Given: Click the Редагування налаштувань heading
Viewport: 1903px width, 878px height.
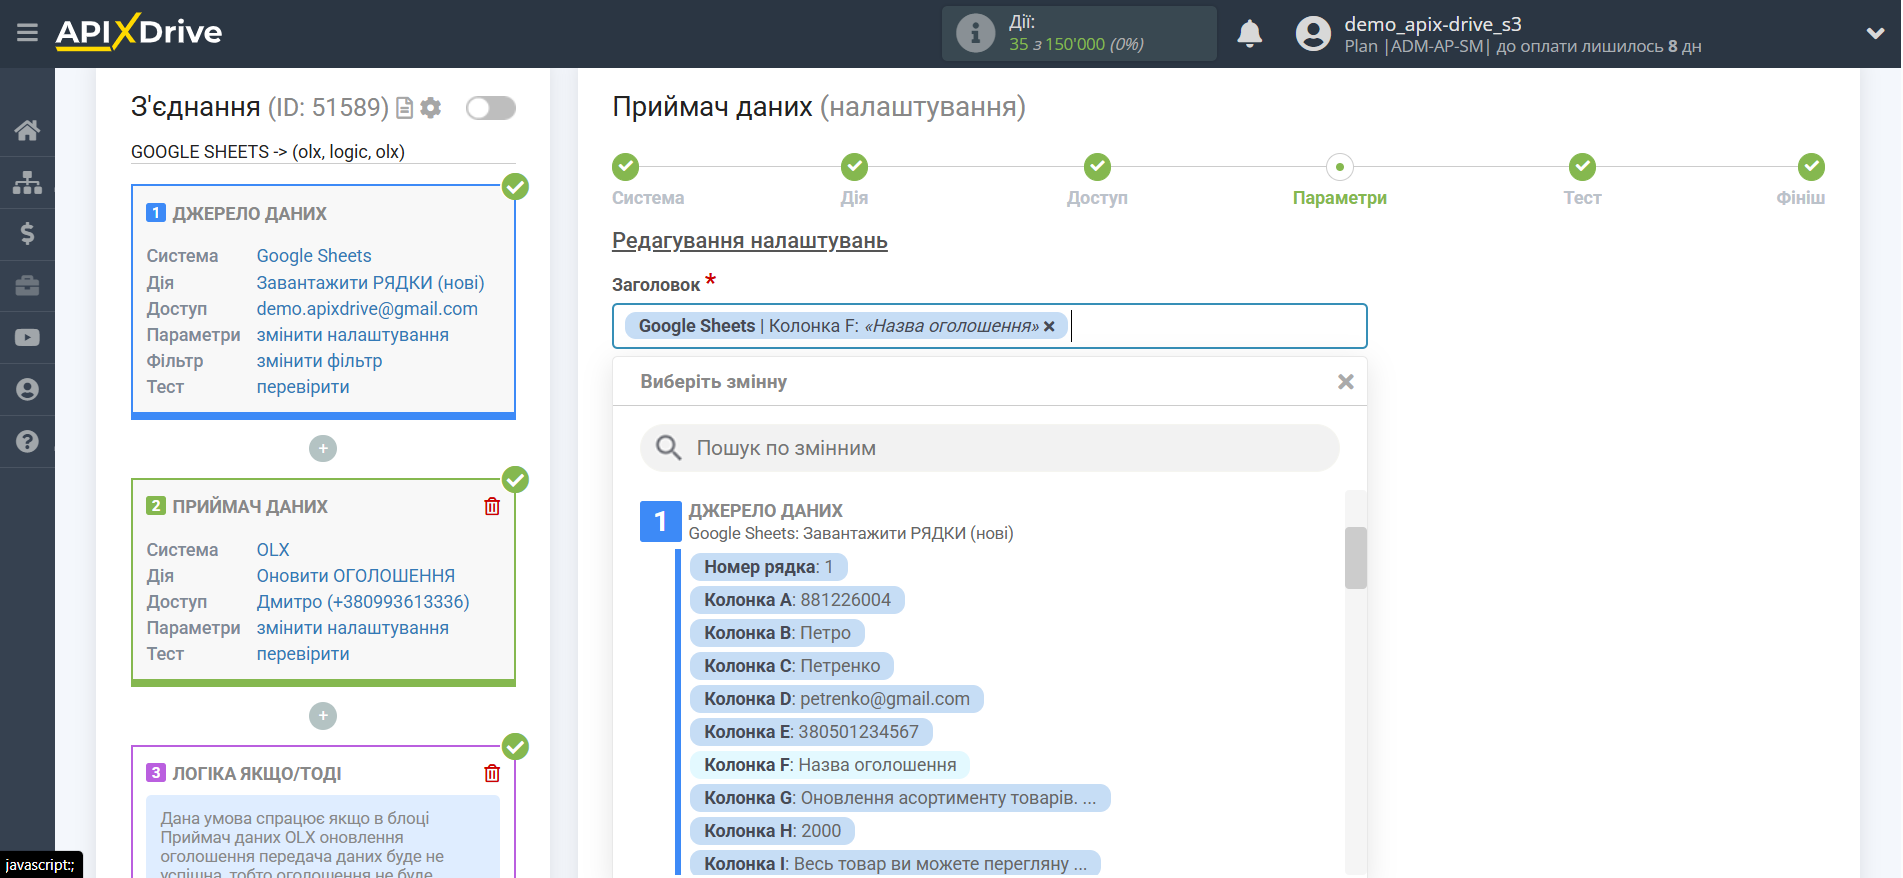Looking at the screenshot, I should (x=750, y=241).
